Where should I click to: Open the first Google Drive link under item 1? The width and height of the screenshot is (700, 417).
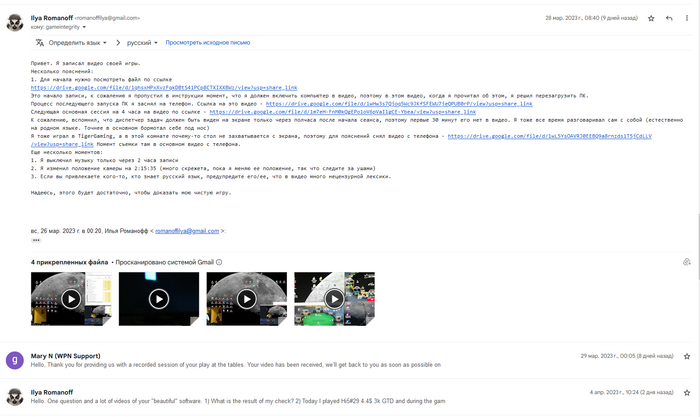click(x=164, y=88)
